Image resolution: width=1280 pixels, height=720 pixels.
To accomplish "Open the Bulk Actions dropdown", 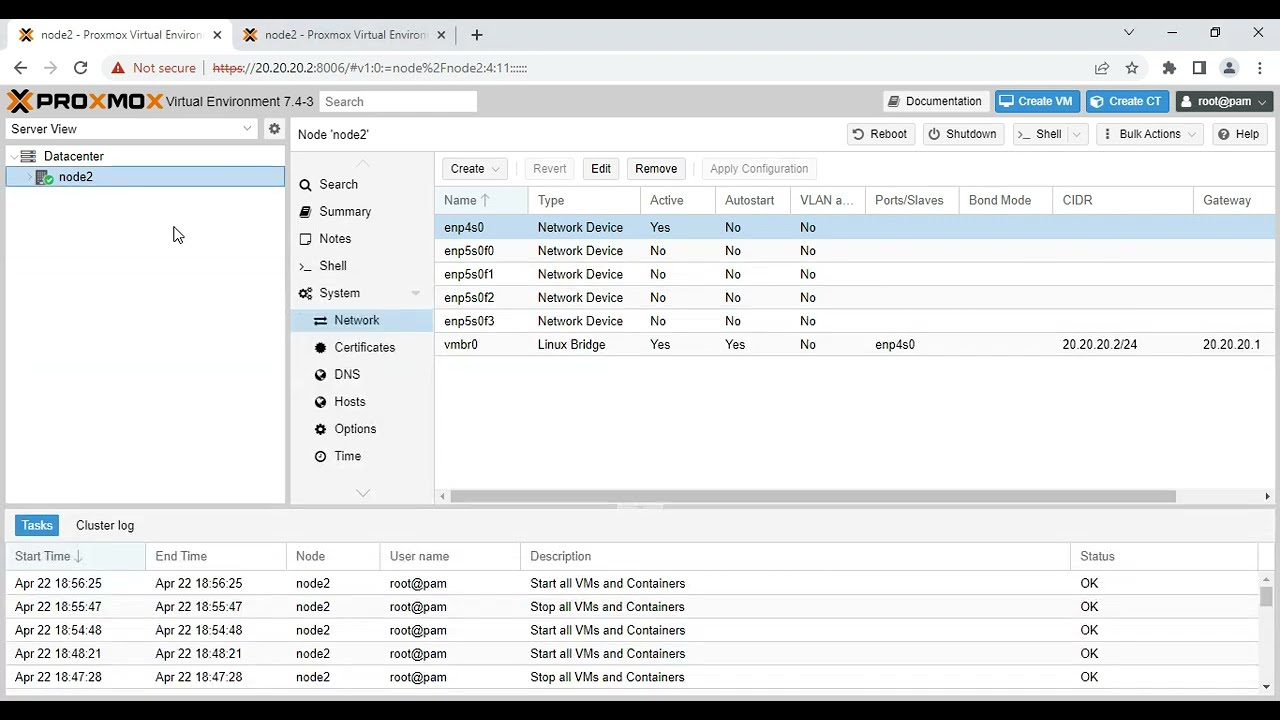I will (1150, 134).
